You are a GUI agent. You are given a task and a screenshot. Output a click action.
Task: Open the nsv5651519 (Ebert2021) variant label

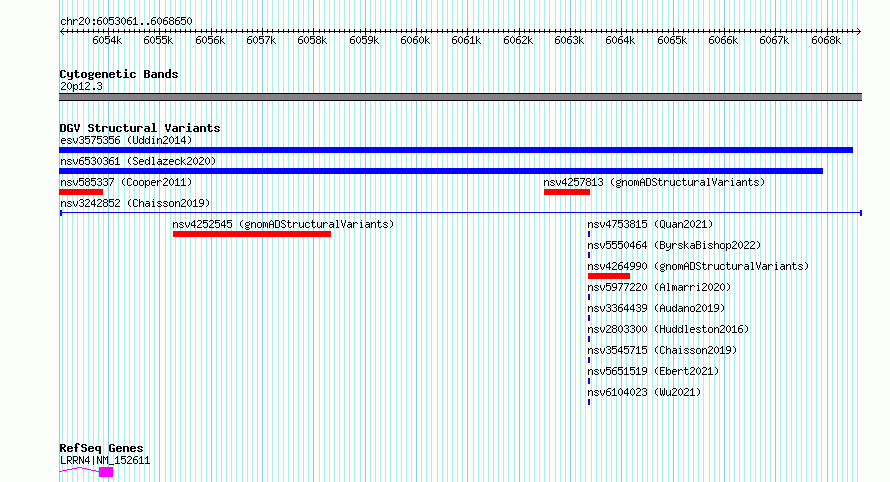653,371
